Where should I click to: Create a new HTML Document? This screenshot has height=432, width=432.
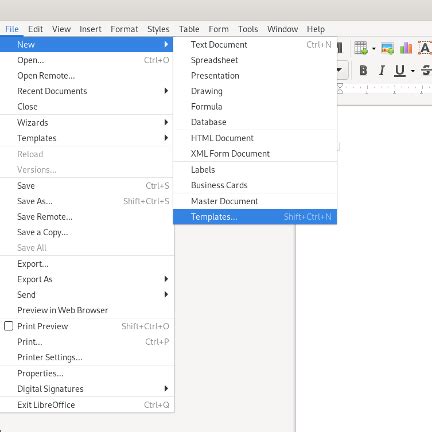pos(255,138)
